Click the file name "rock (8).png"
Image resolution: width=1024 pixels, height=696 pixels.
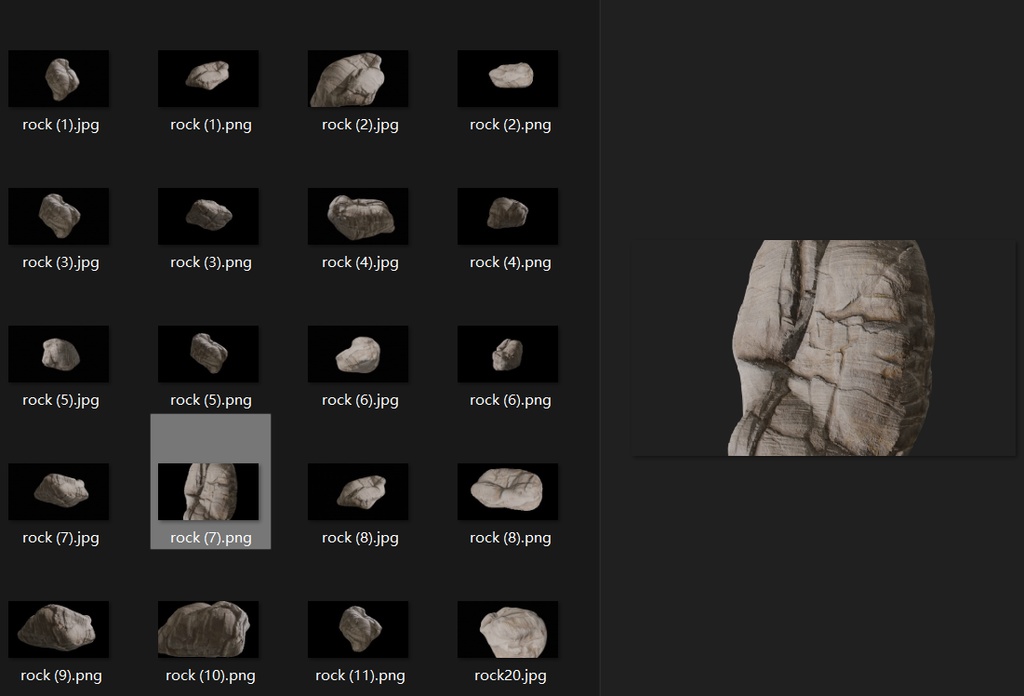[511, 538]
